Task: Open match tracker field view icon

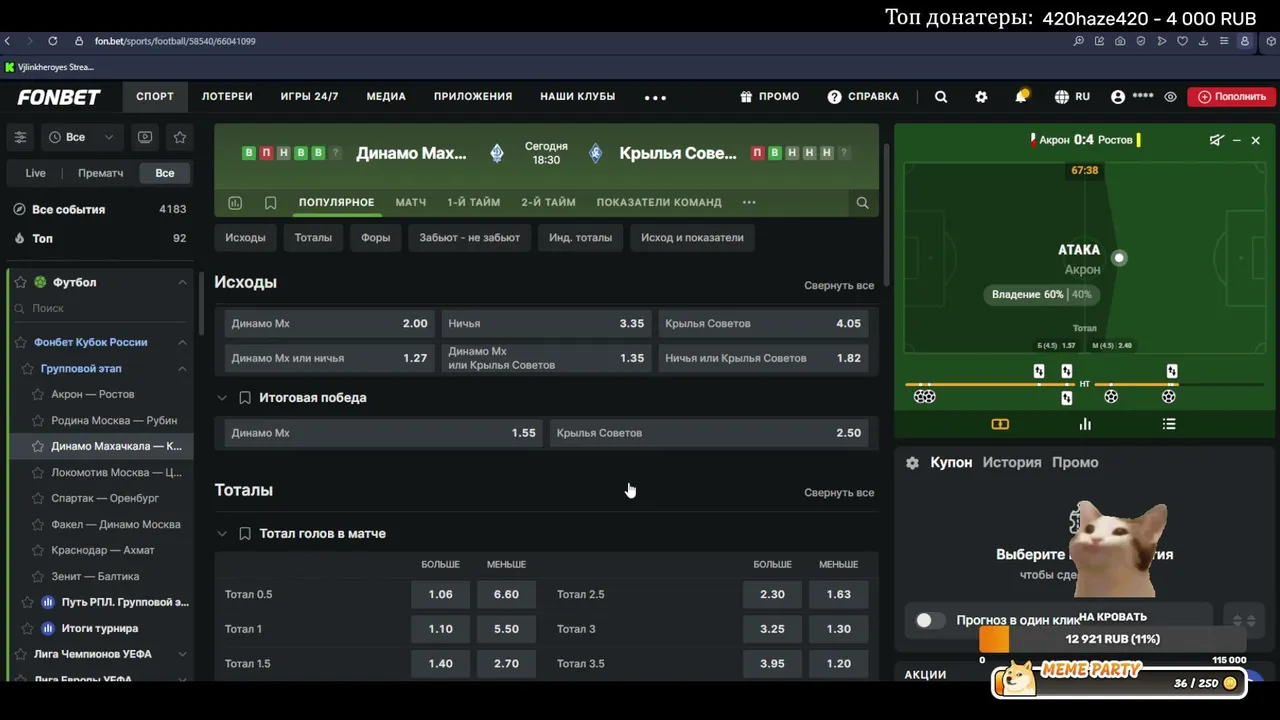Action: coord(1000,424)
